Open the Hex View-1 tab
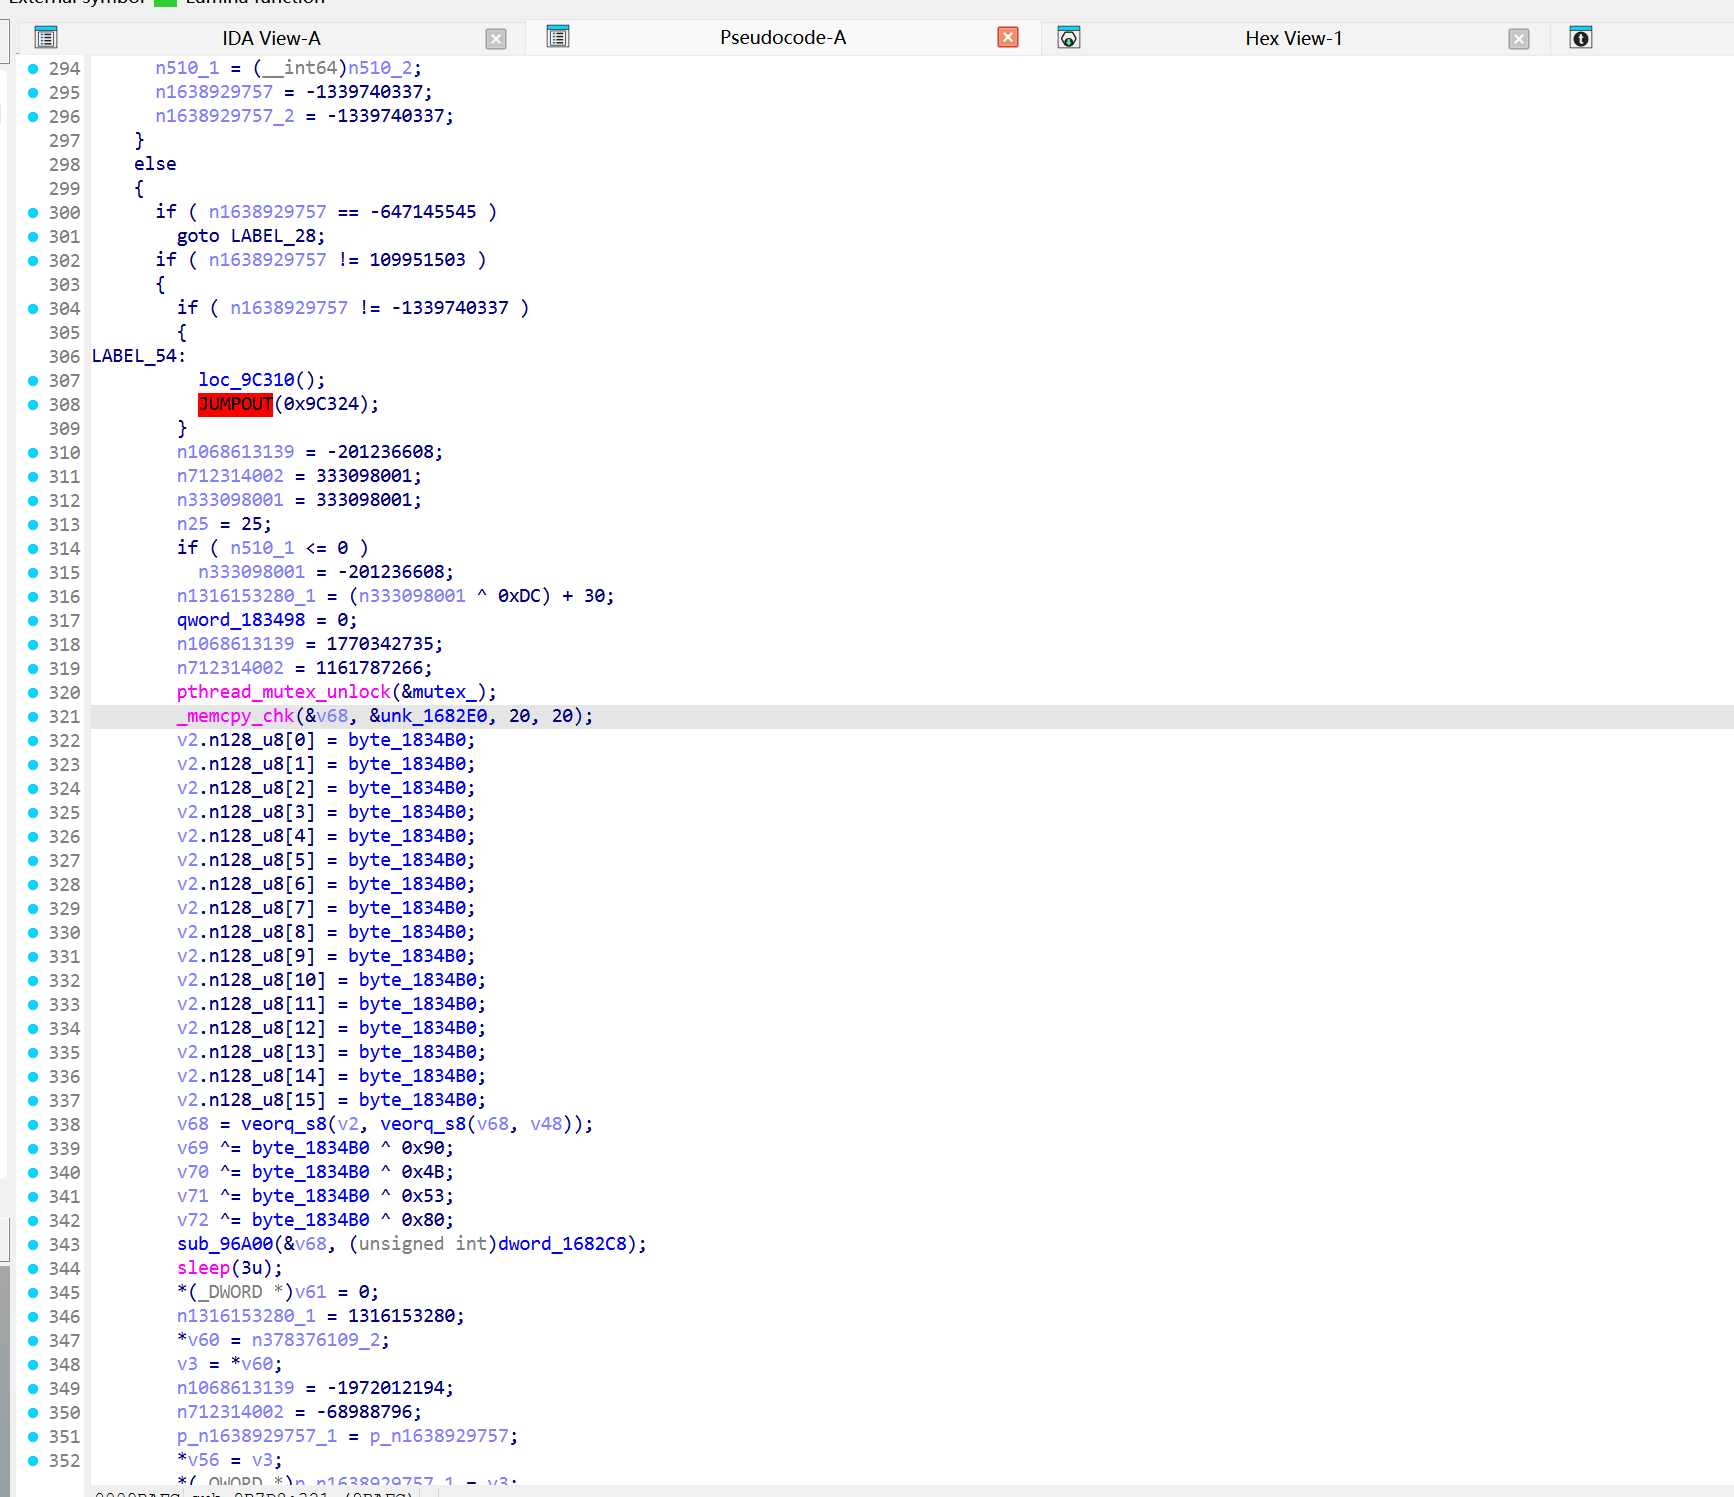The width and height of the screenshot is (1734, 1497). click(x=1293, y=38)
